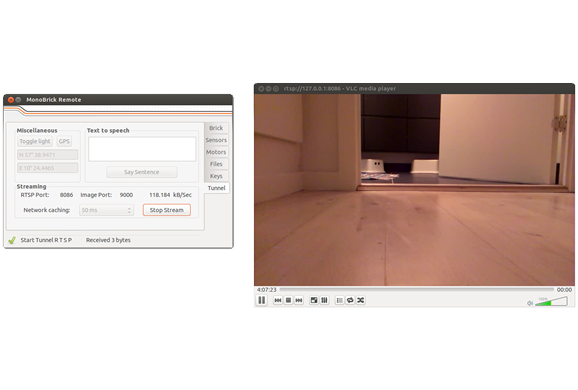Toggle shuffle random playback
The width and height of the screenshot is (578, 390).
[361, 300]
